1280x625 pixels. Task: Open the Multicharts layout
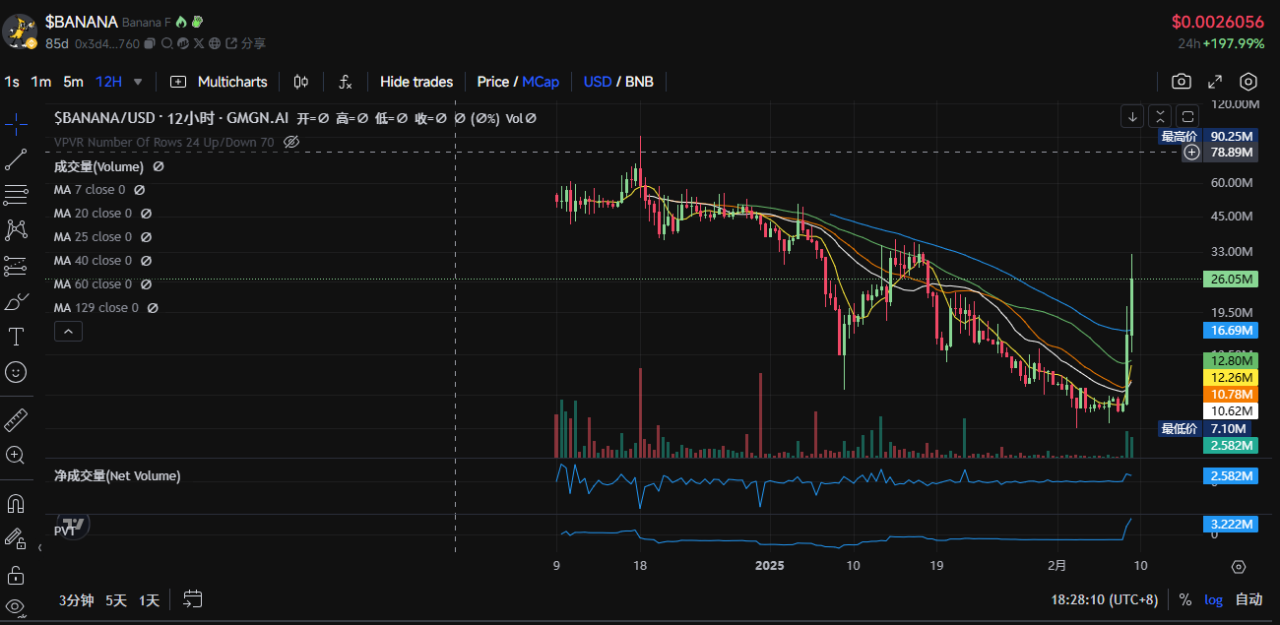[219, 82]
